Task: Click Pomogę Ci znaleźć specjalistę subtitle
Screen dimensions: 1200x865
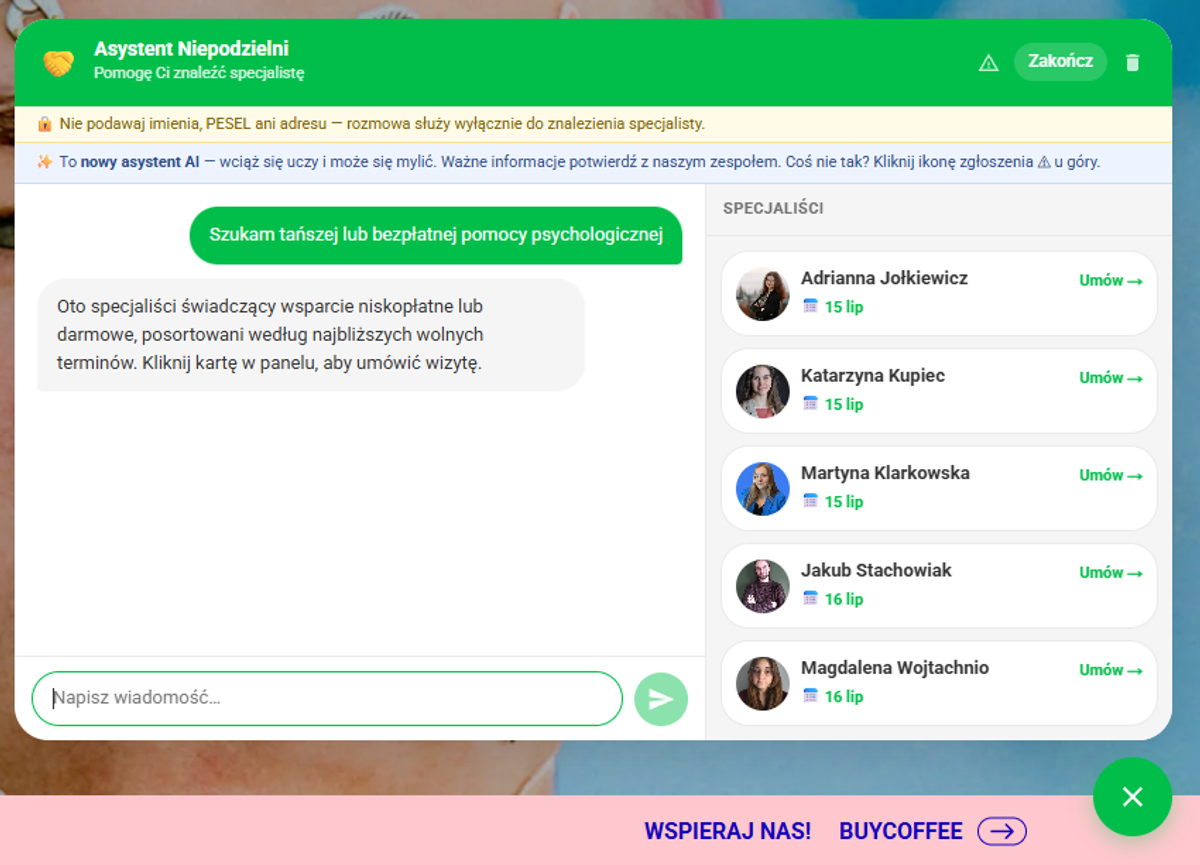Action: pos(199,73)
